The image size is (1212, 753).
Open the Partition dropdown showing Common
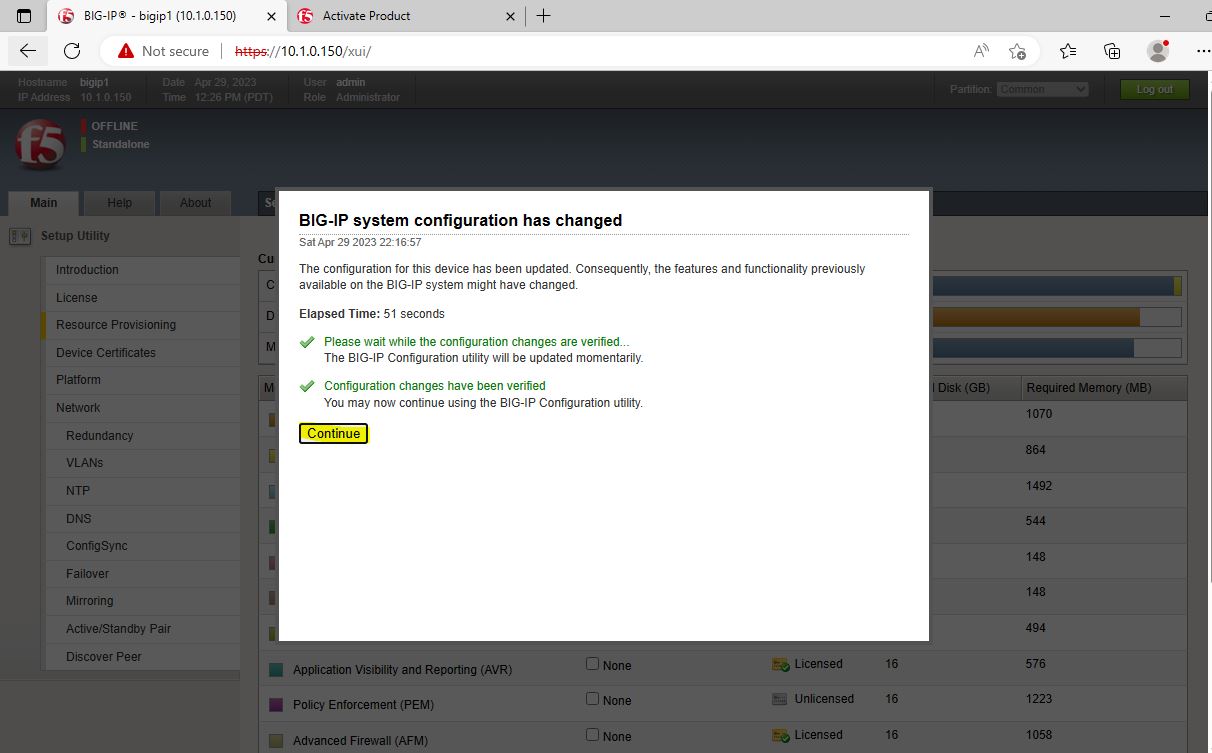click(x=1042, y=89)
